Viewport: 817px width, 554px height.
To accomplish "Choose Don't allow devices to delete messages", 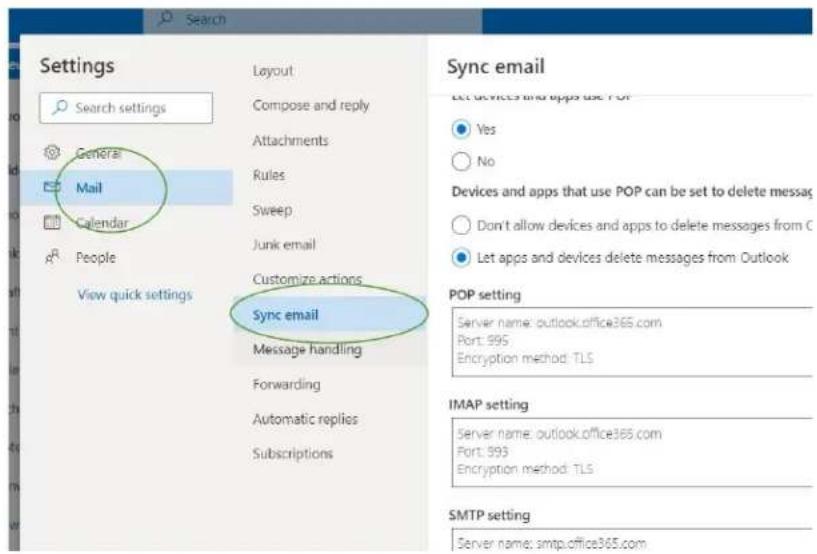I will (x=461, y=225).
